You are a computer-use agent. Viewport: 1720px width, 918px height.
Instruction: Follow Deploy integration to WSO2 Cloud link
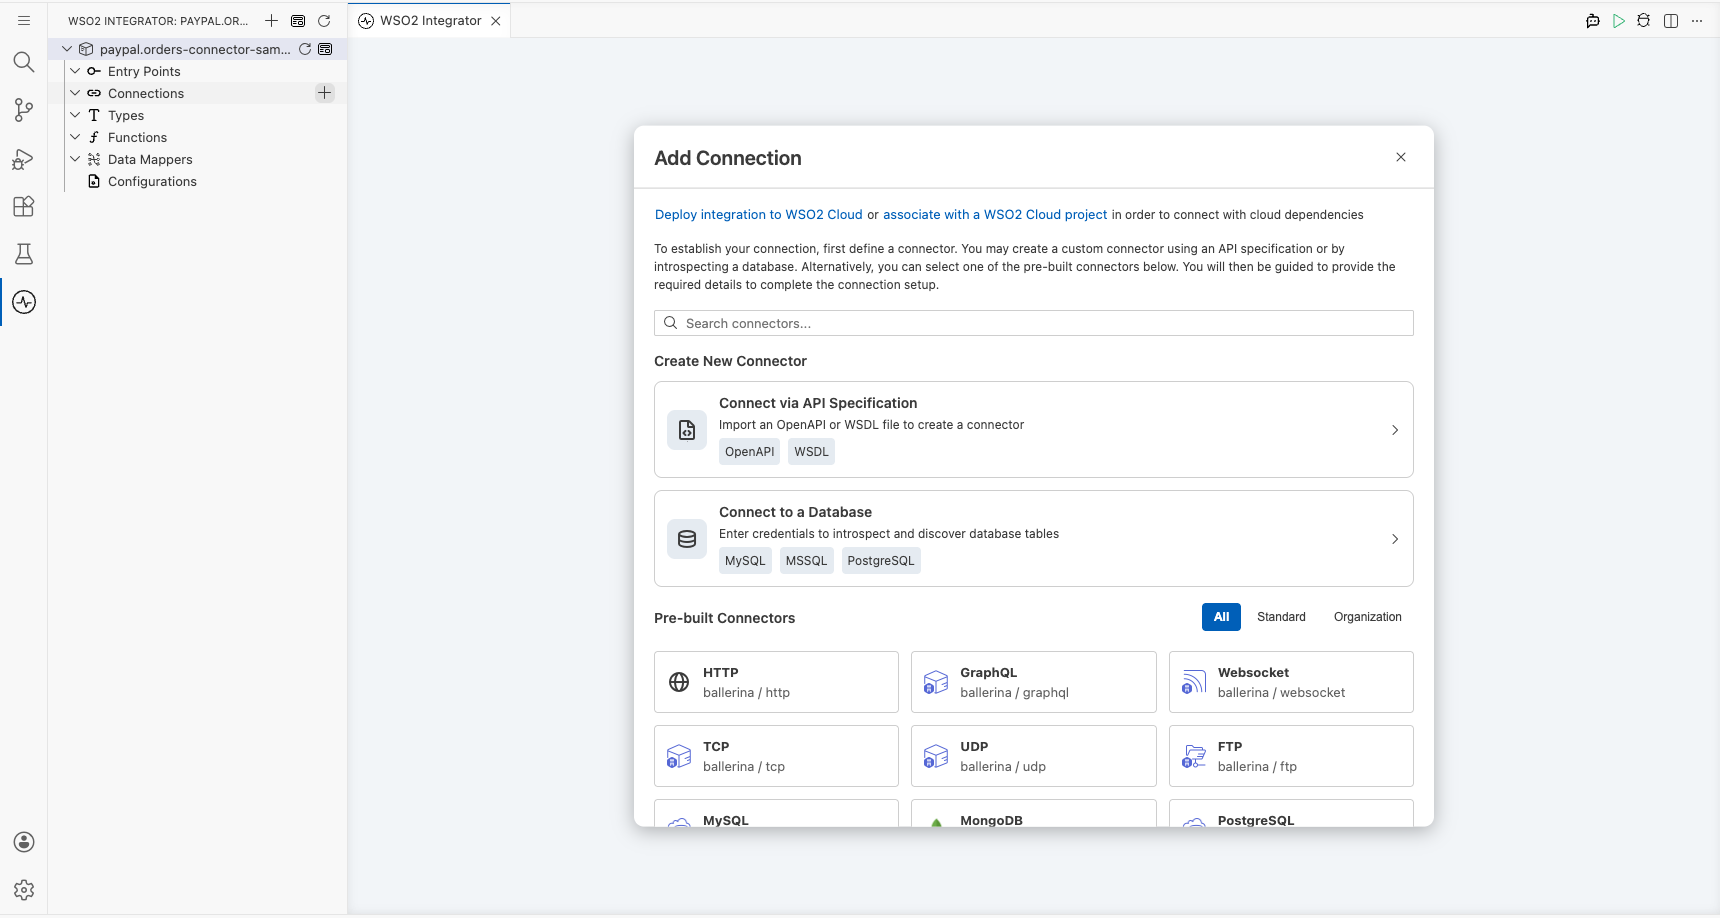[758, 215]
